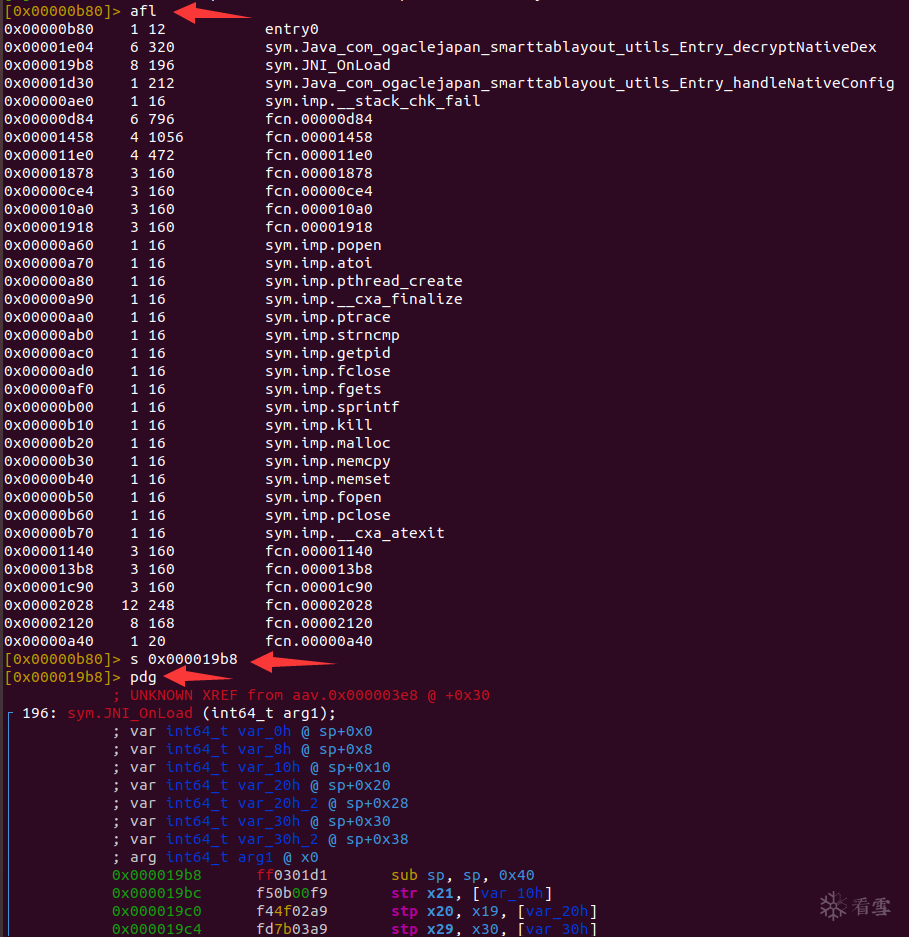Select sym.imp.__stack_chk_fail row
The image size is (909, 937).
(242, 101)
